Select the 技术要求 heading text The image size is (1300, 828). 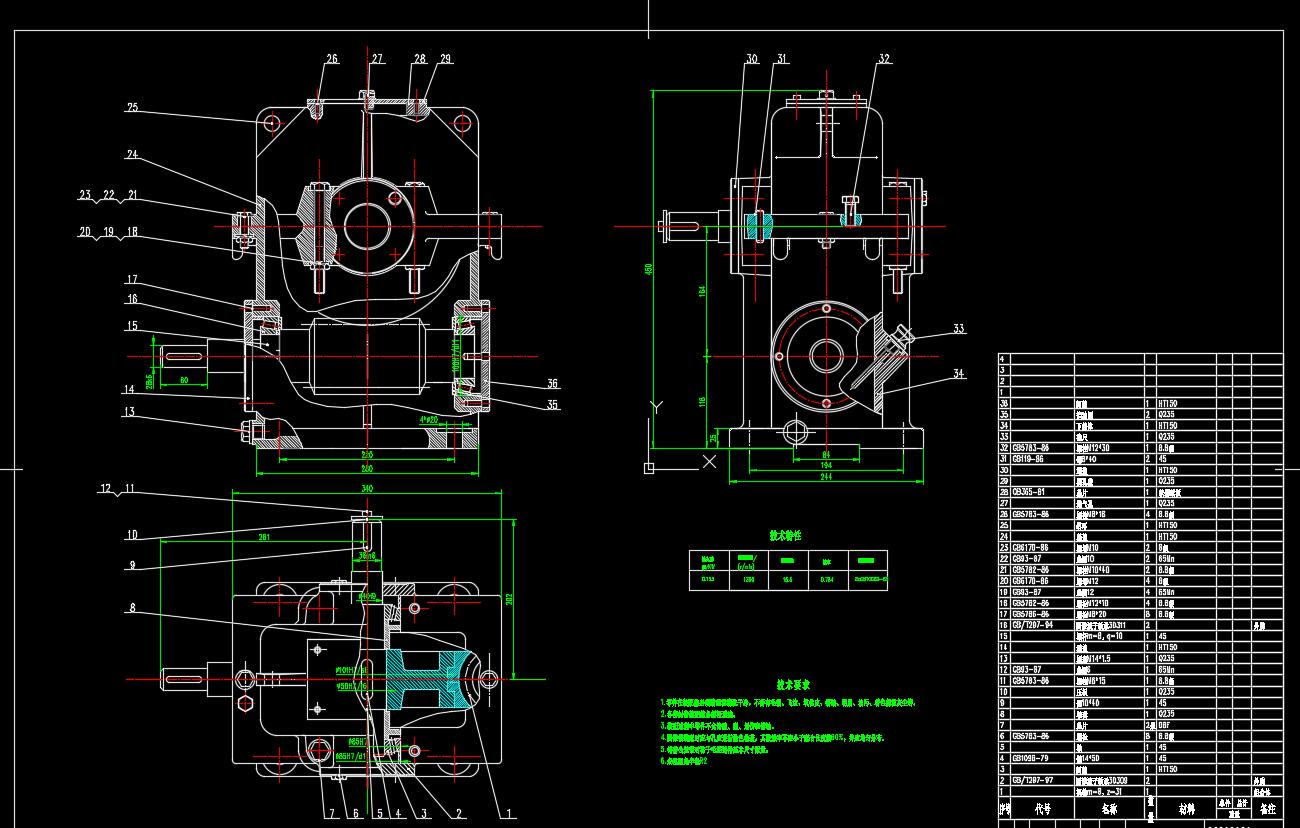click(x=792, y=685)
